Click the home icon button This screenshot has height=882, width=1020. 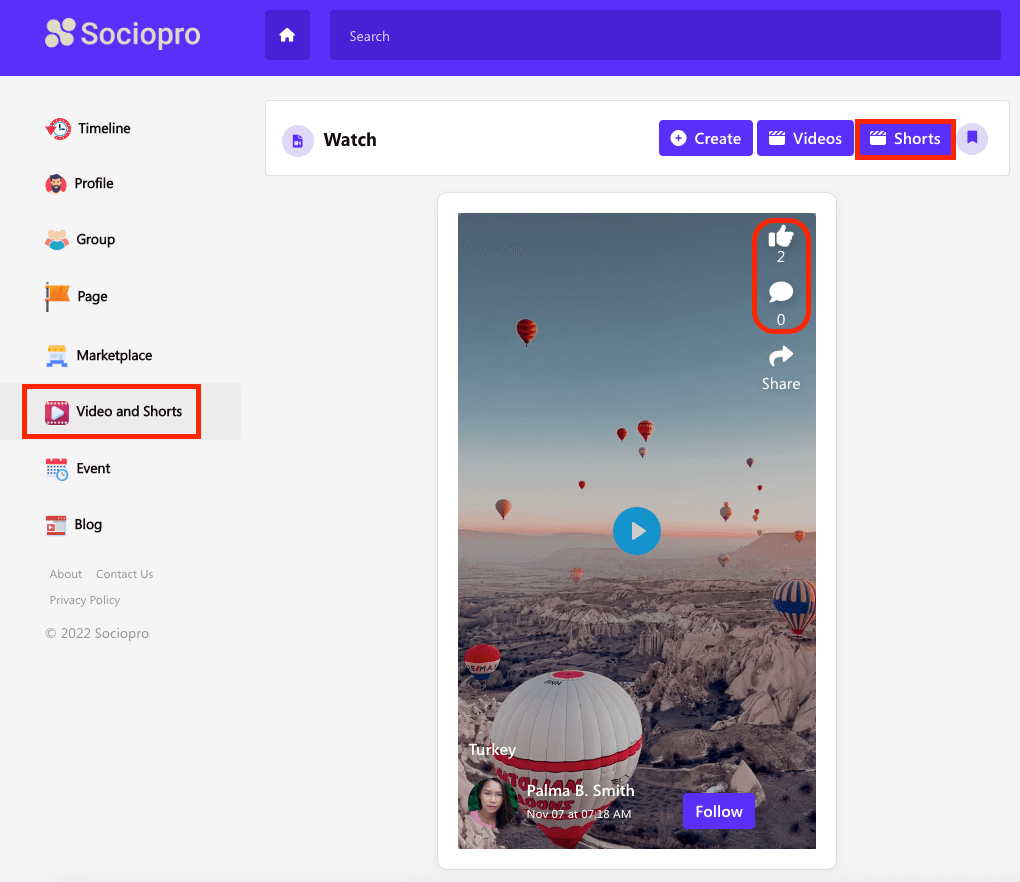pos(287,36)
